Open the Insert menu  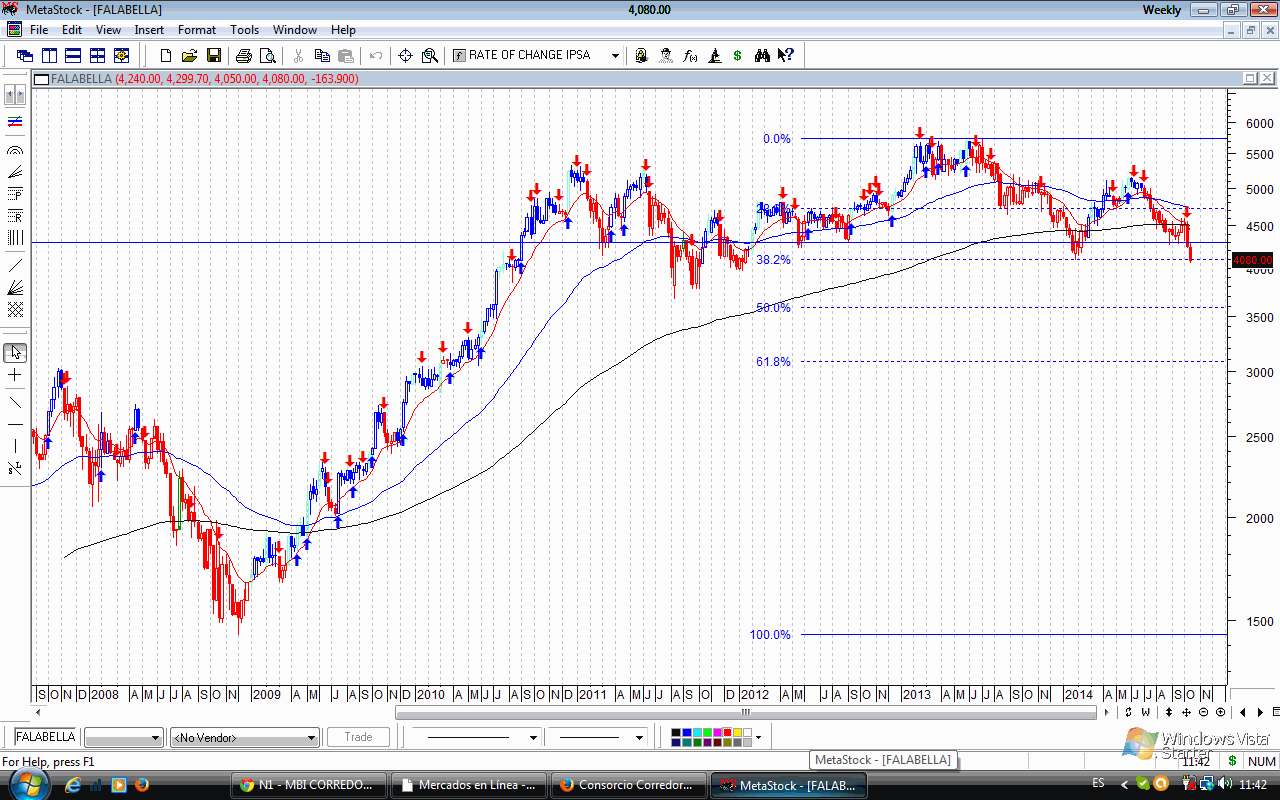(149, 30)
